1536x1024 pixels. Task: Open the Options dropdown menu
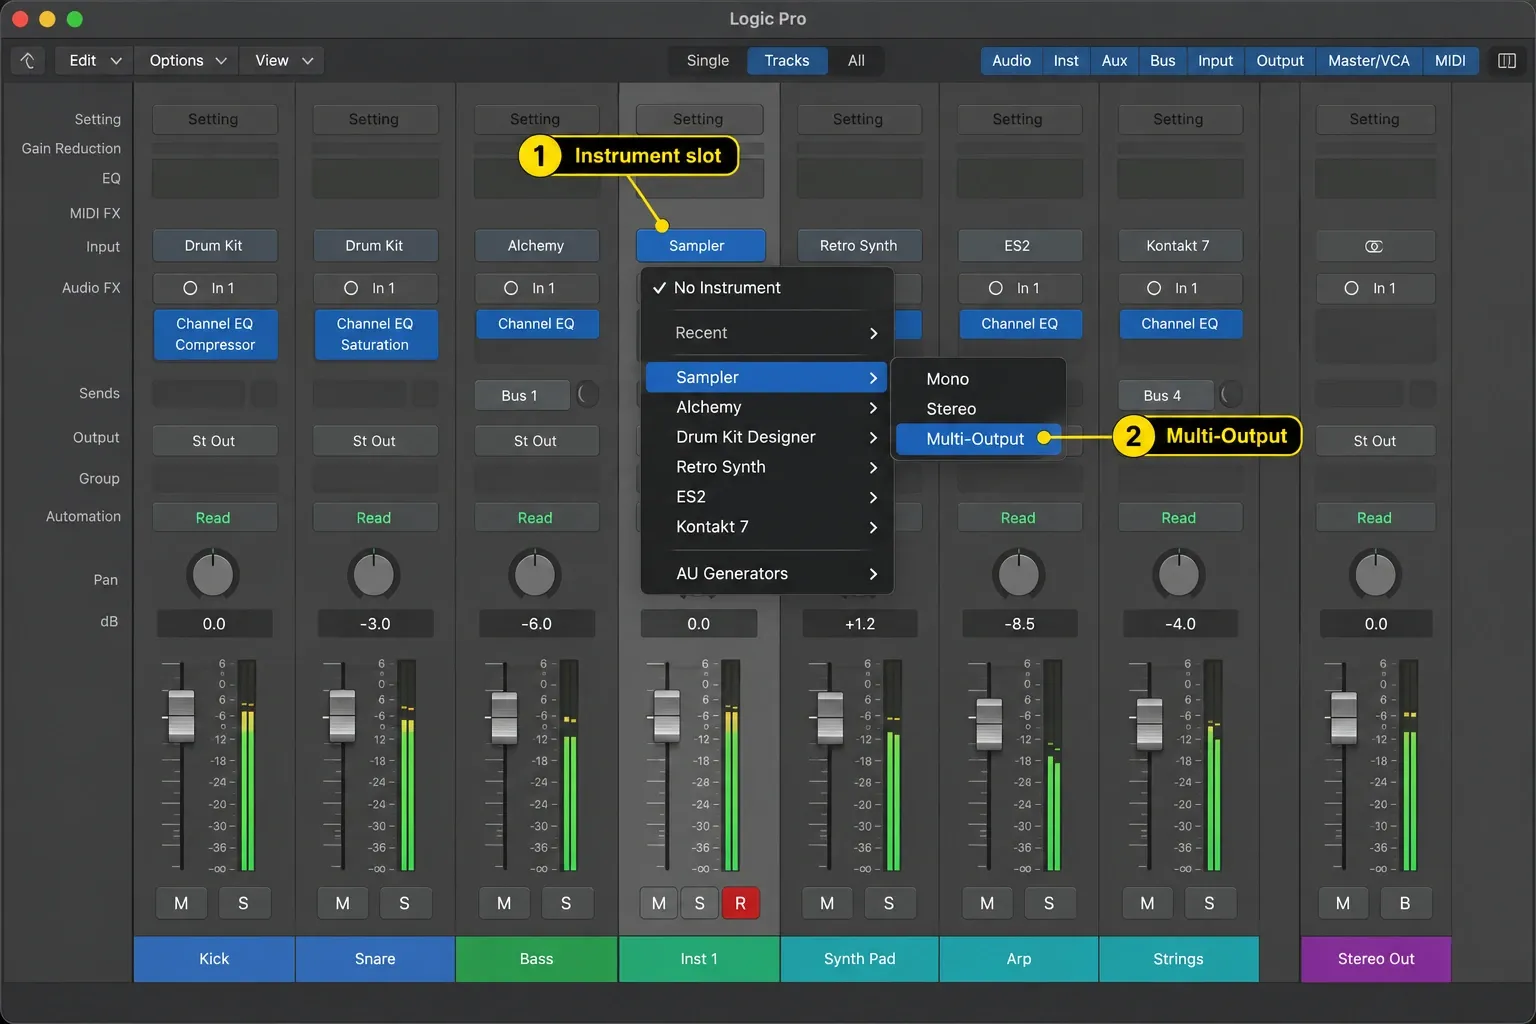[187, 61]
